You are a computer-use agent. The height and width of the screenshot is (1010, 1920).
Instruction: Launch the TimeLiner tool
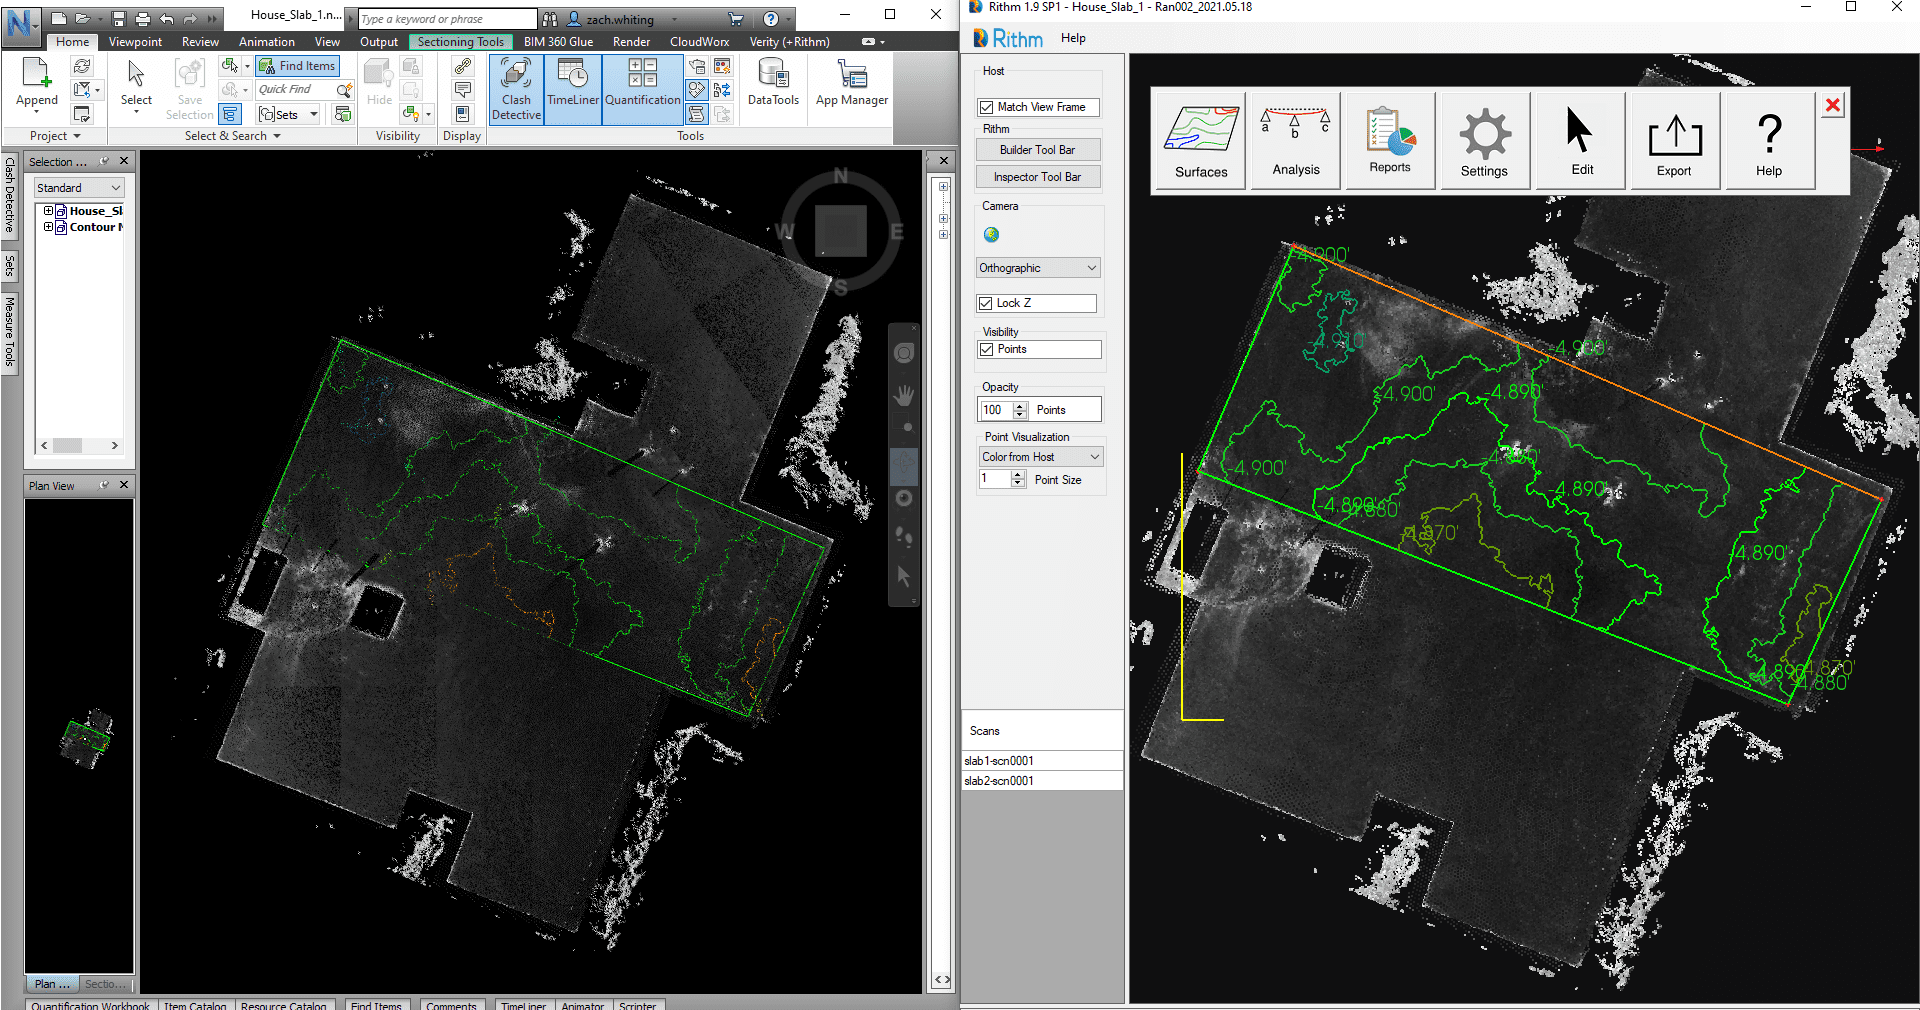coord(572,88)
